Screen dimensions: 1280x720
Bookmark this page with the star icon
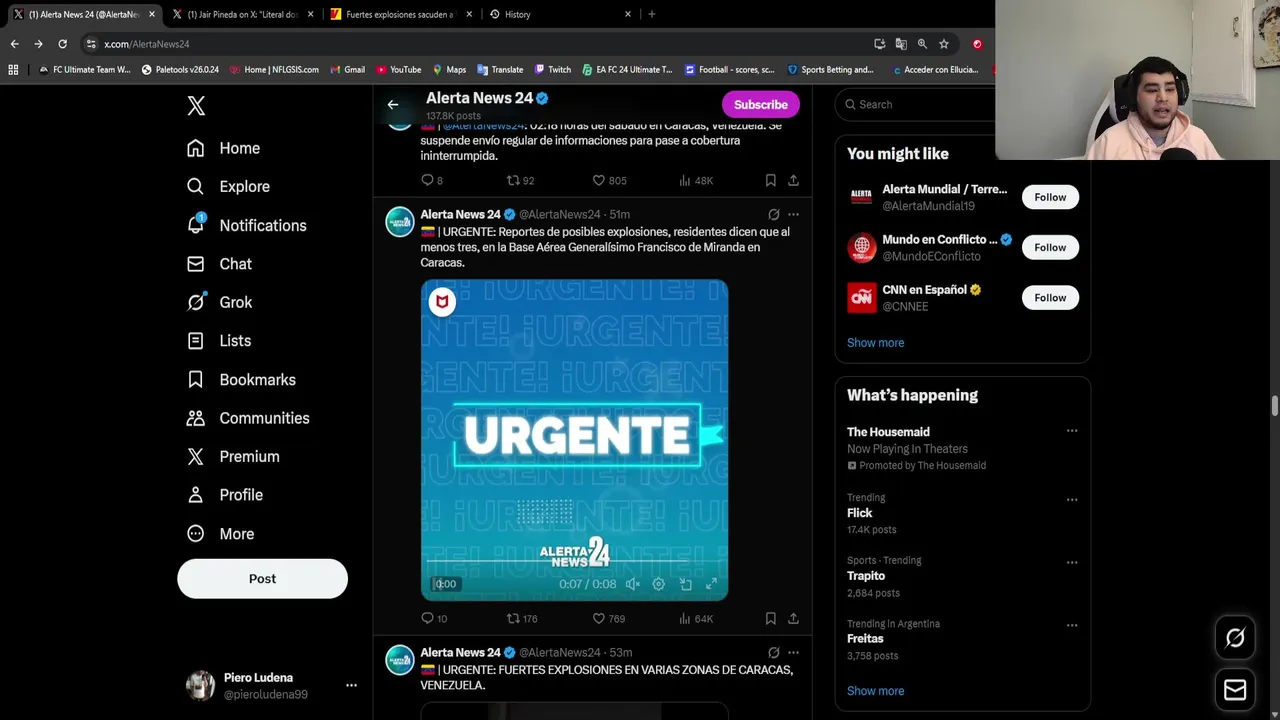coord(943,44)
